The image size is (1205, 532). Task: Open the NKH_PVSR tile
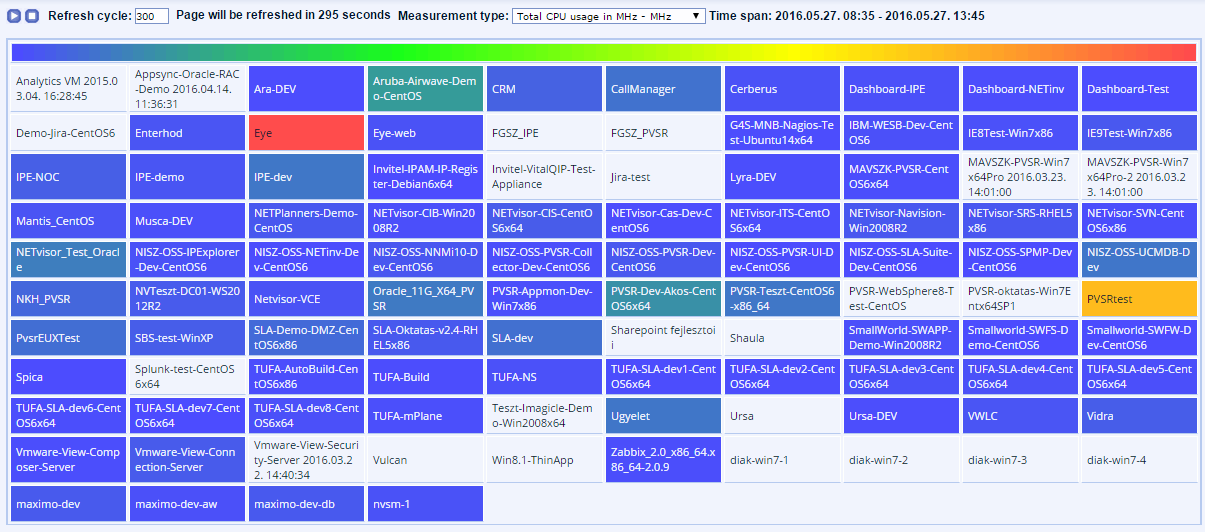pos(67,299)
